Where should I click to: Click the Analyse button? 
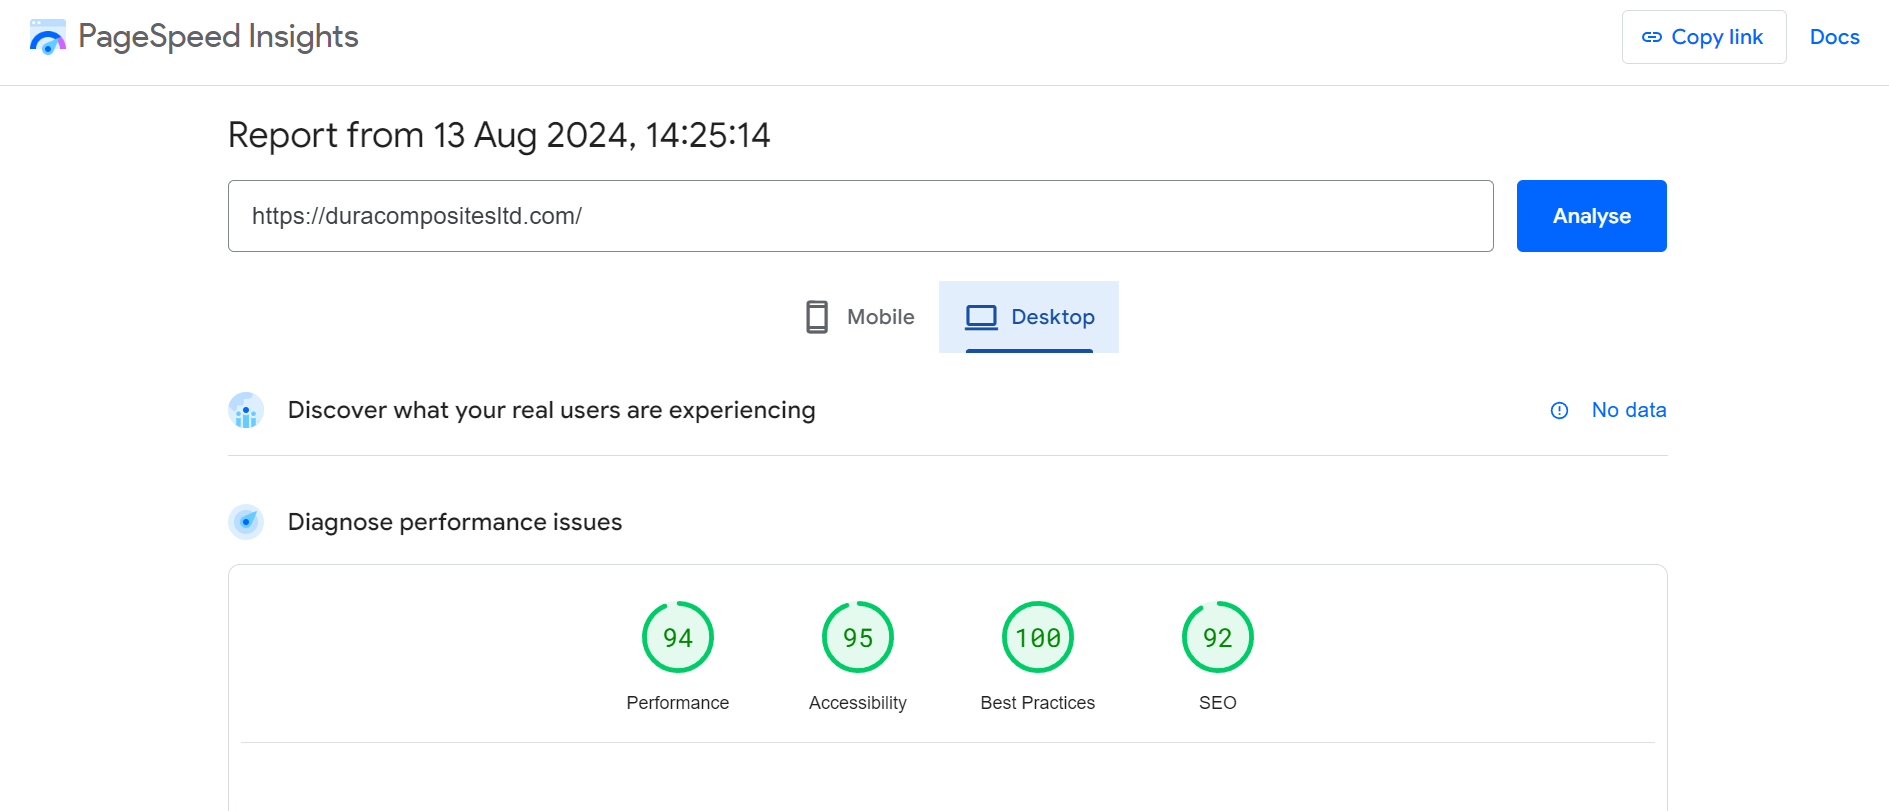pyautogui.click(x=1592, y=216)
